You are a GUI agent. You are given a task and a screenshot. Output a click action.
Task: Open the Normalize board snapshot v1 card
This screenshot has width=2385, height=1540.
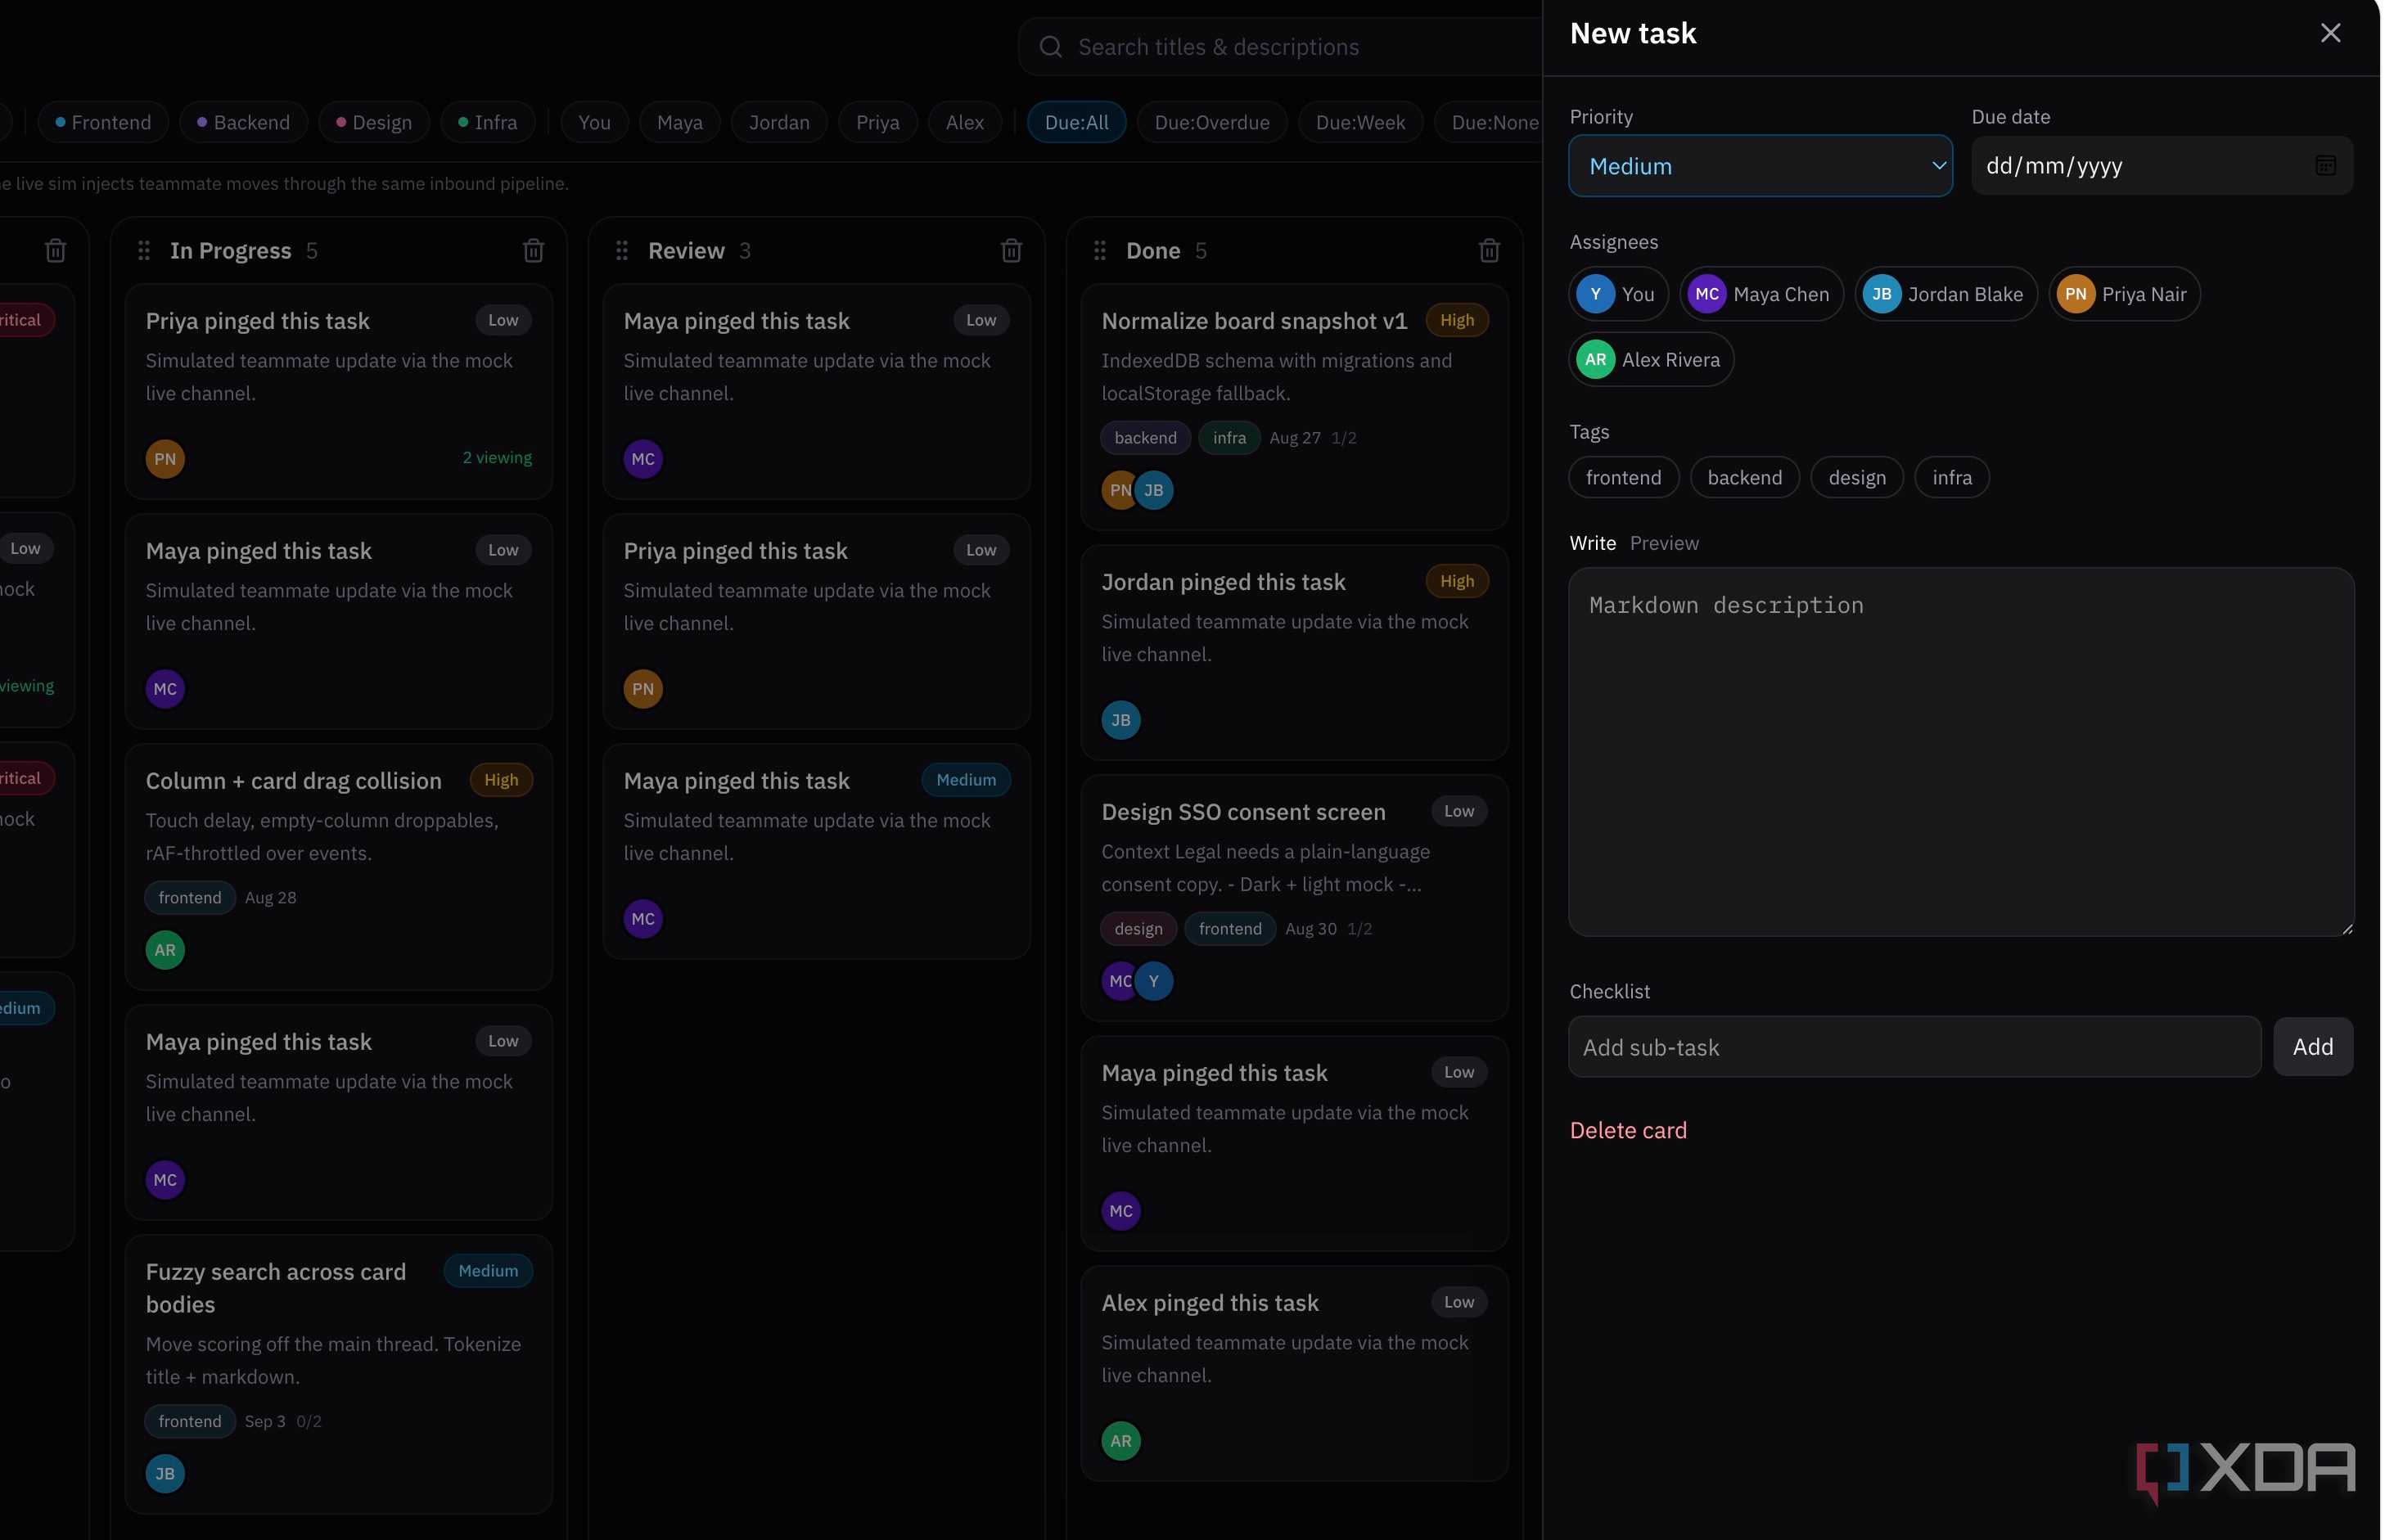click(x=1294, y=407)
